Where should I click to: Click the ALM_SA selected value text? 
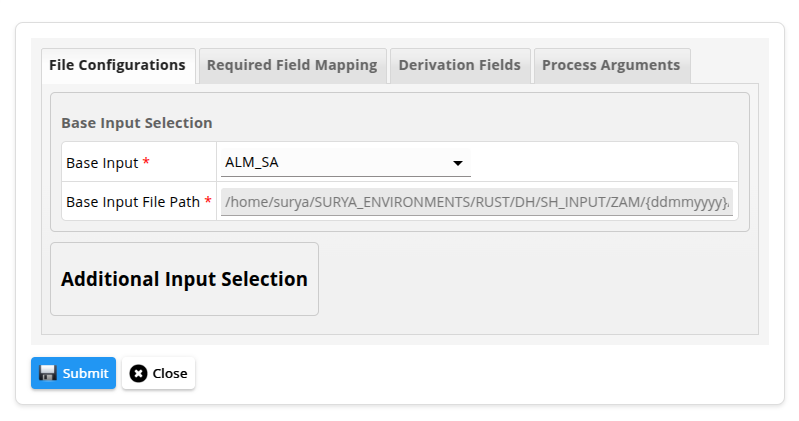coord(251,162)
